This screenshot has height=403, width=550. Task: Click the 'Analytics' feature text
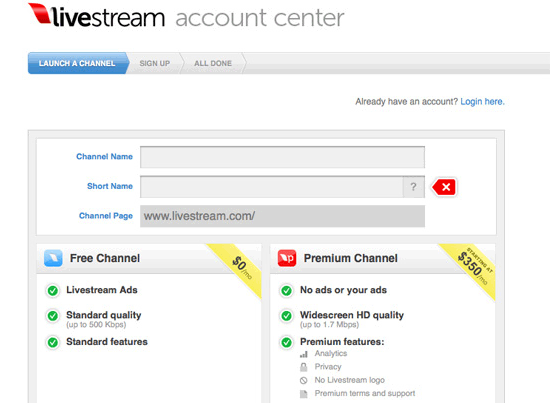pyautogui.click(x=331, y=354)
